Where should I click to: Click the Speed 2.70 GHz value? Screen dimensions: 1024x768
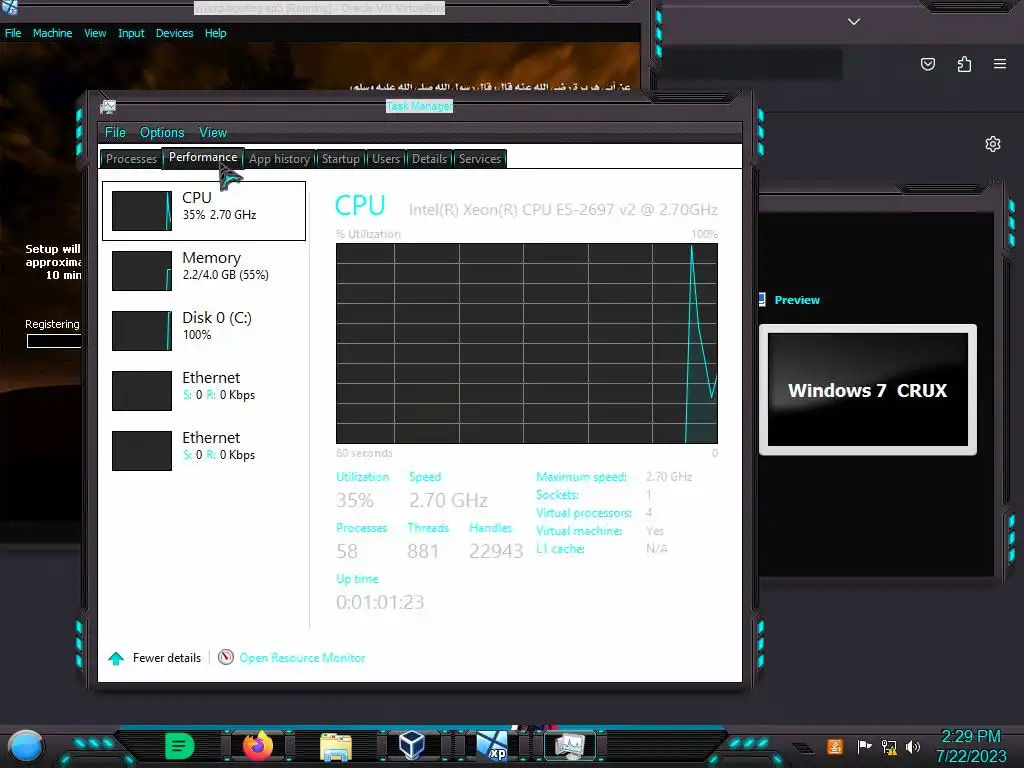[x=448, y=500]
